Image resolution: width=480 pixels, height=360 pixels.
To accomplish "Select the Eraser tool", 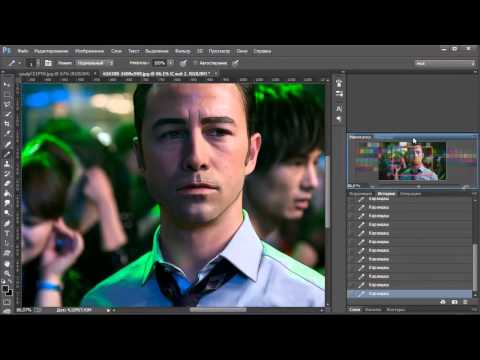I will (x=7, y=184).
